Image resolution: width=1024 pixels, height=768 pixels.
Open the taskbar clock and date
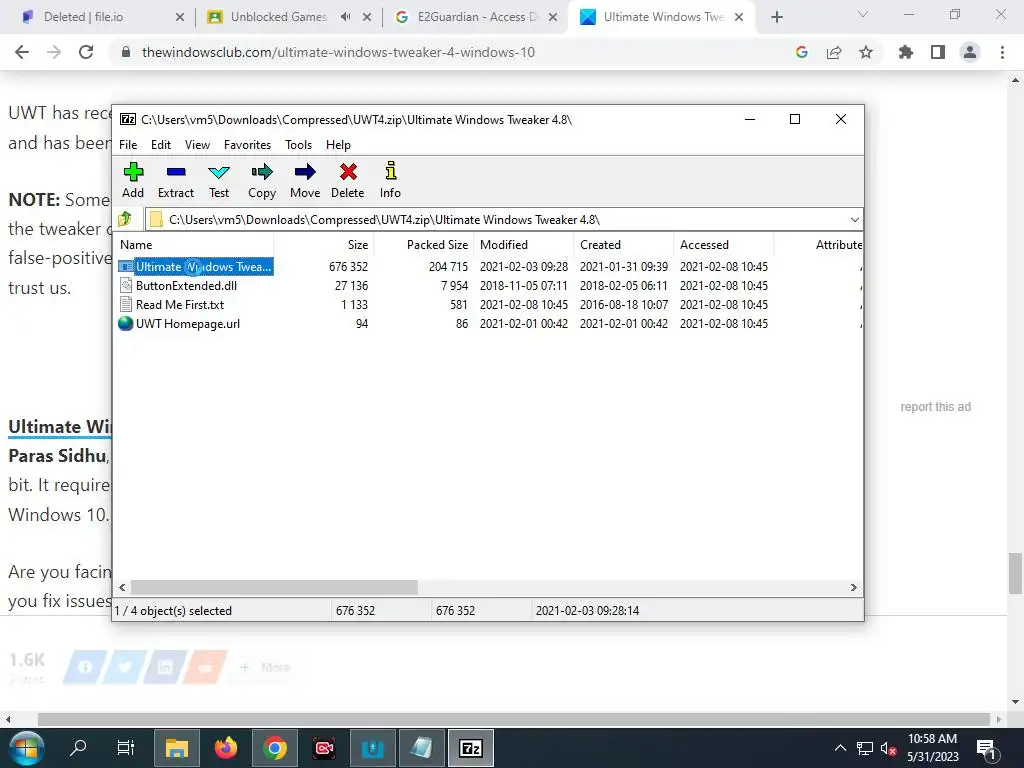pos(933,748)
